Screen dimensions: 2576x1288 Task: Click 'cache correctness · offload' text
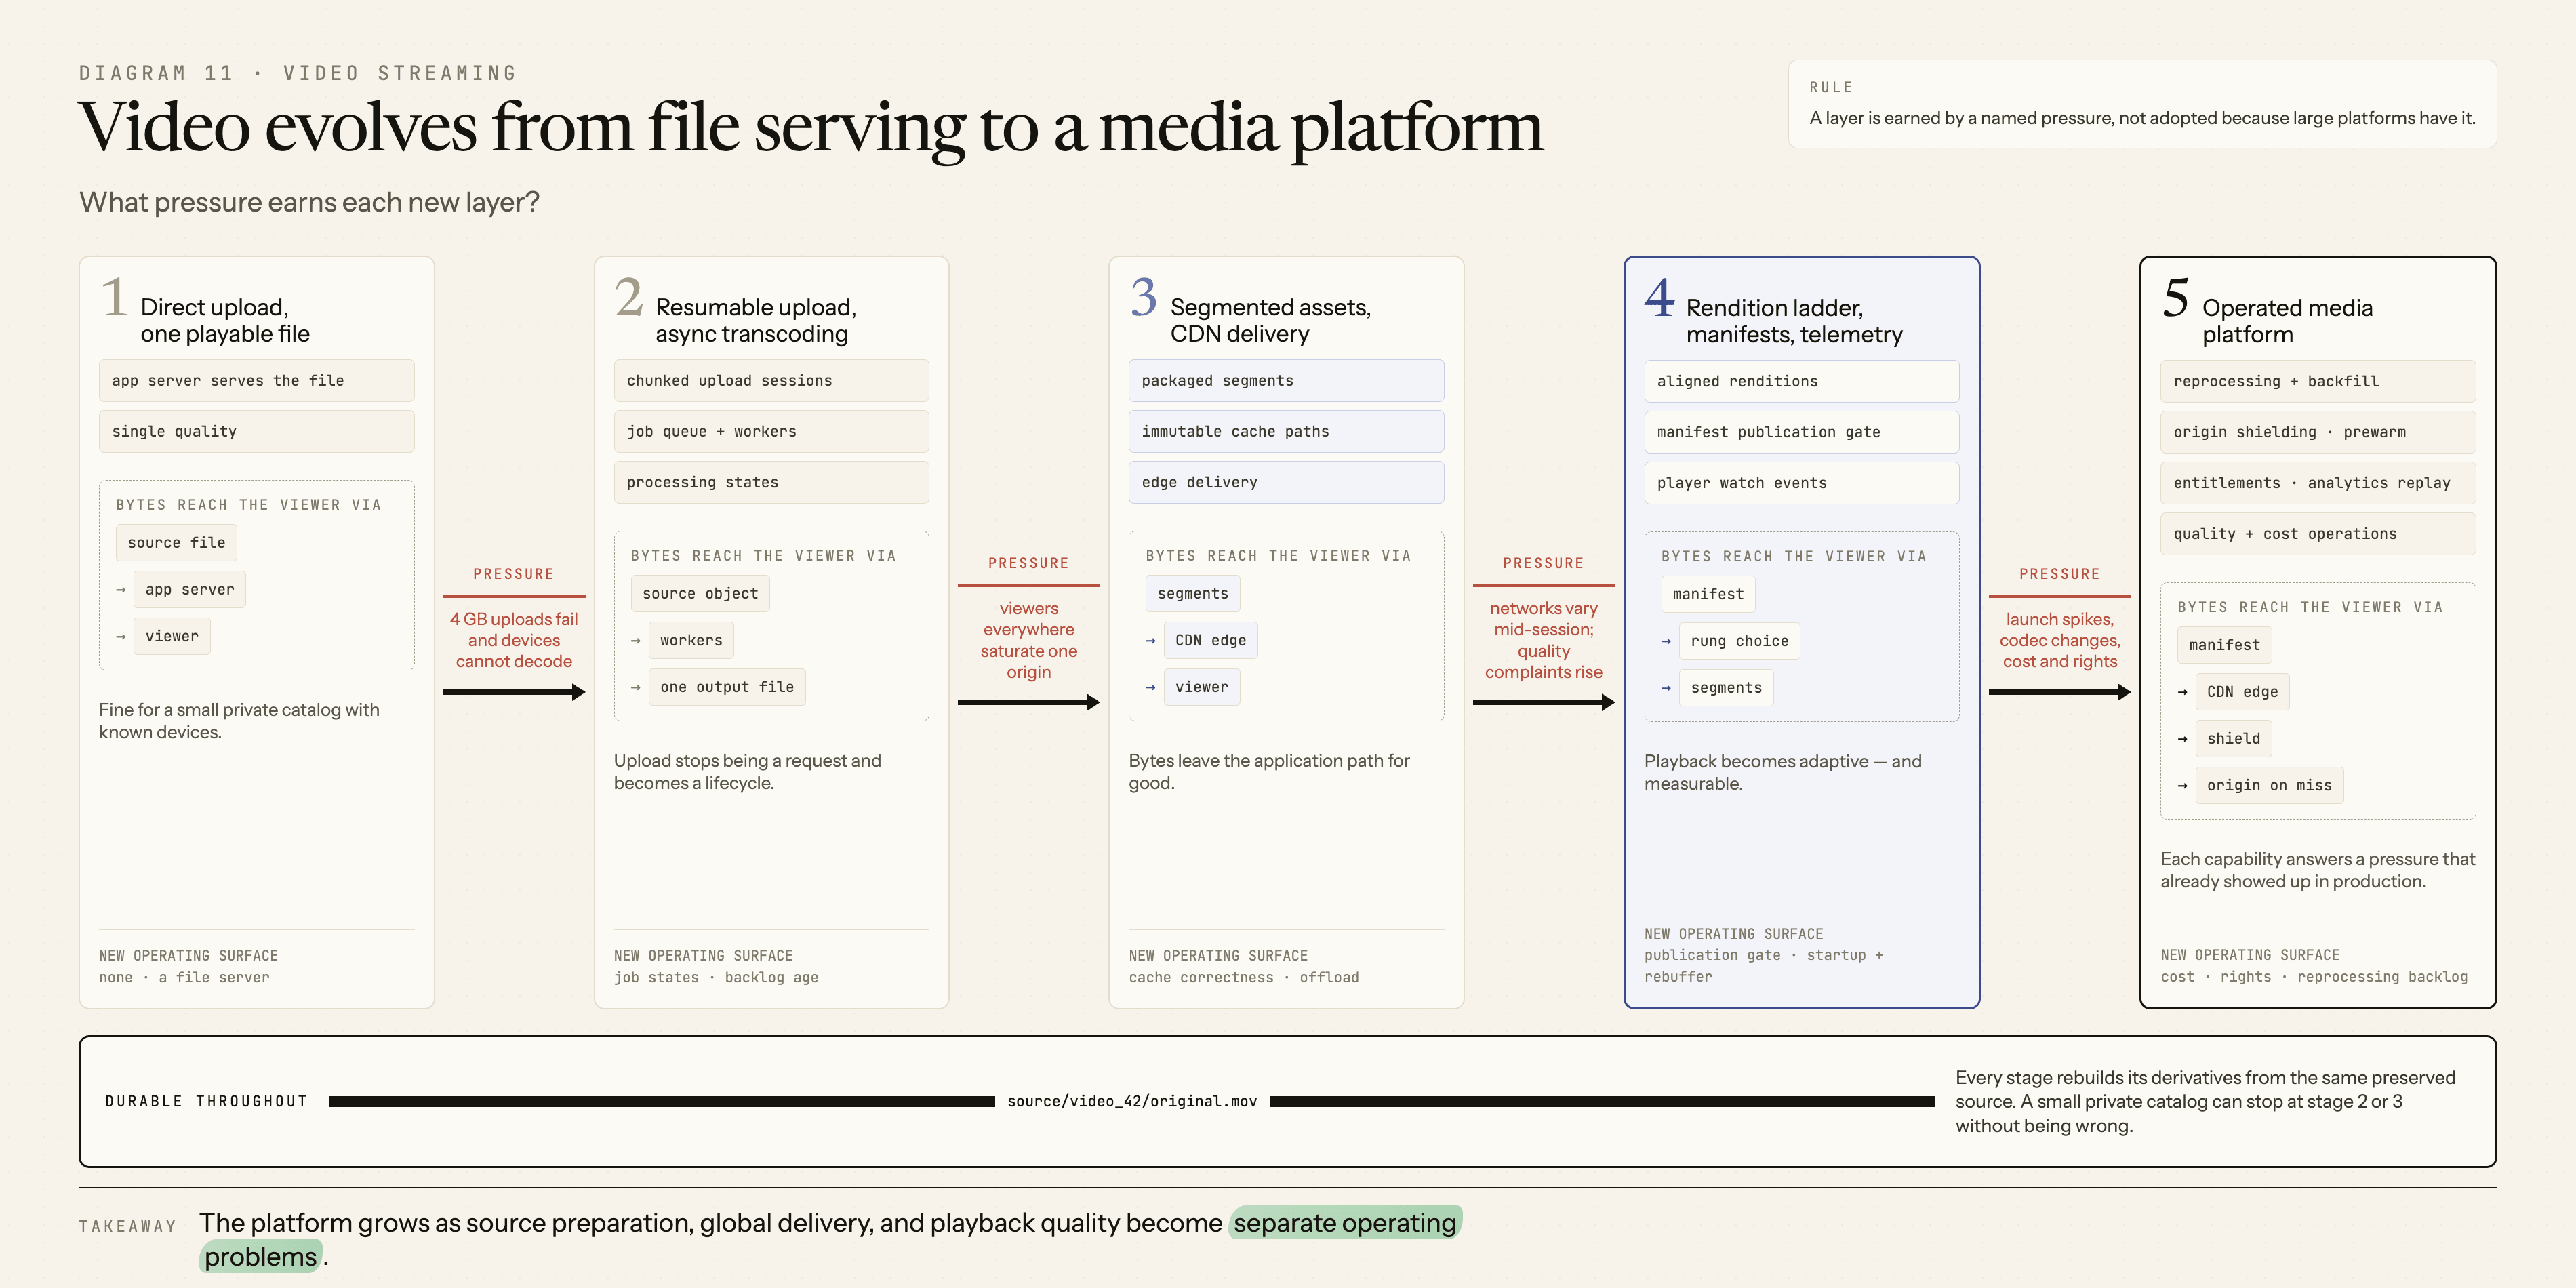(x=1243, y=978)
